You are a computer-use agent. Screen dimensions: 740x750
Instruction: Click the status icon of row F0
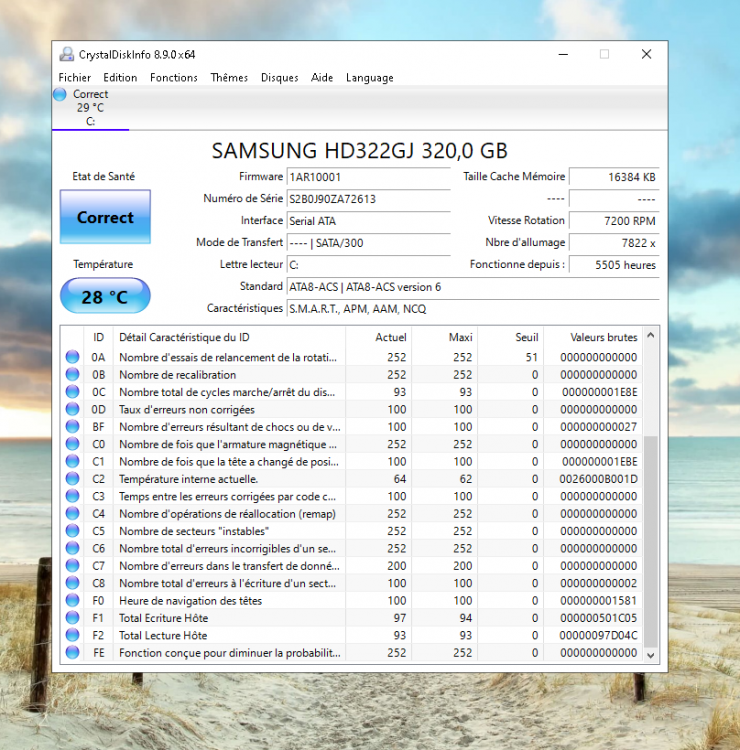(73, 600)
